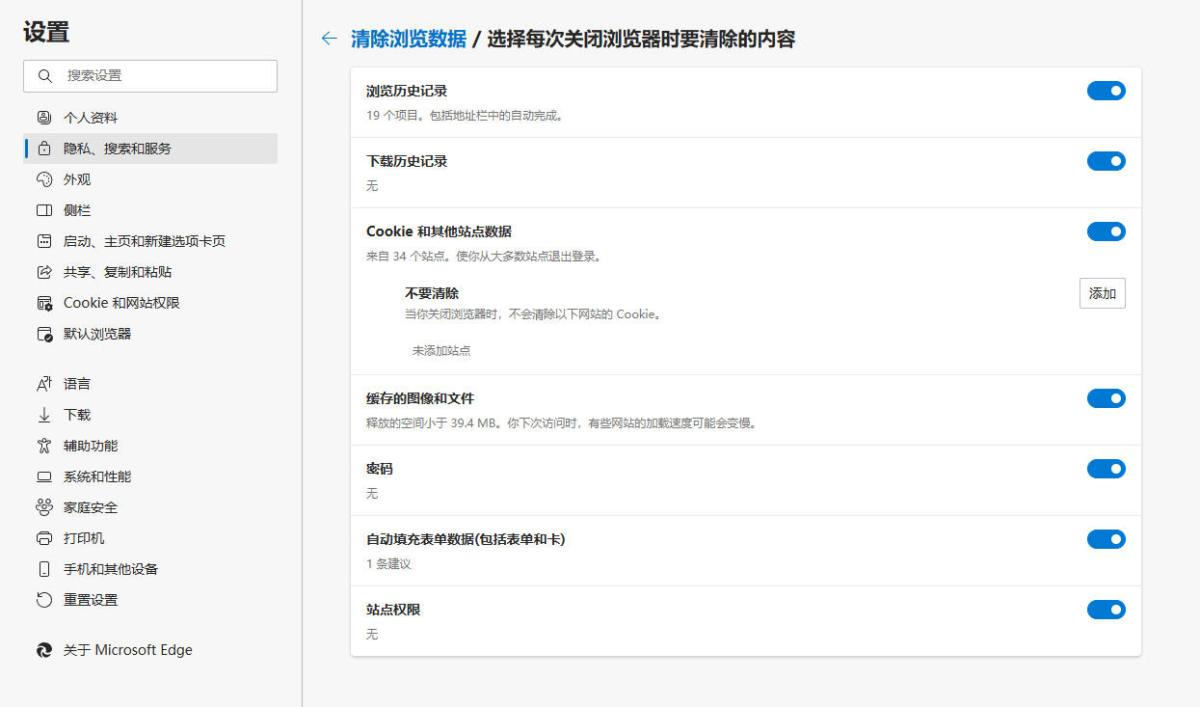Viewport: 1200px width, 707px height.
Task: Open 隐私、搜索和服务 settings section
Action: (x=117, y=149)
